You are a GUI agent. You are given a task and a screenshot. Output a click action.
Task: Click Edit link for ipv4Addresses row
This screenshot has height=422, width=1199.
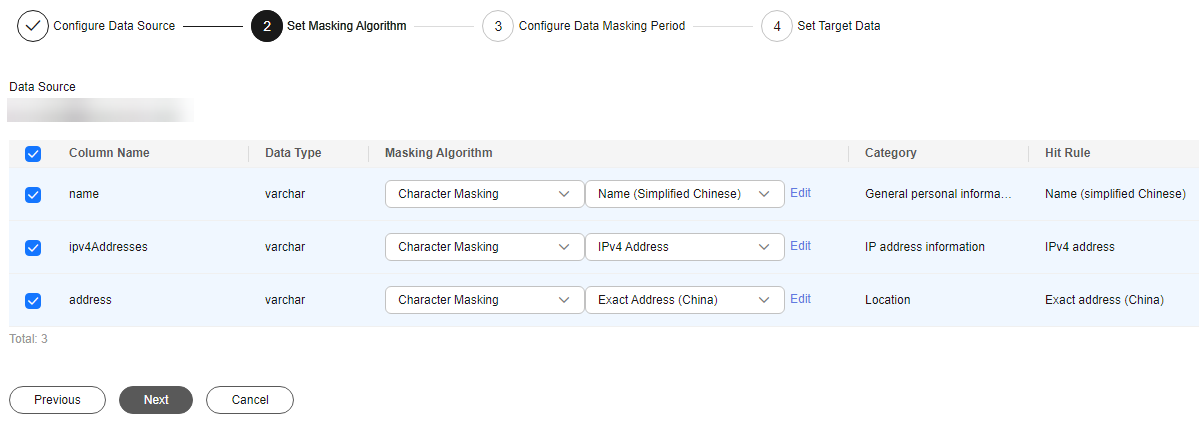[800, 246]
